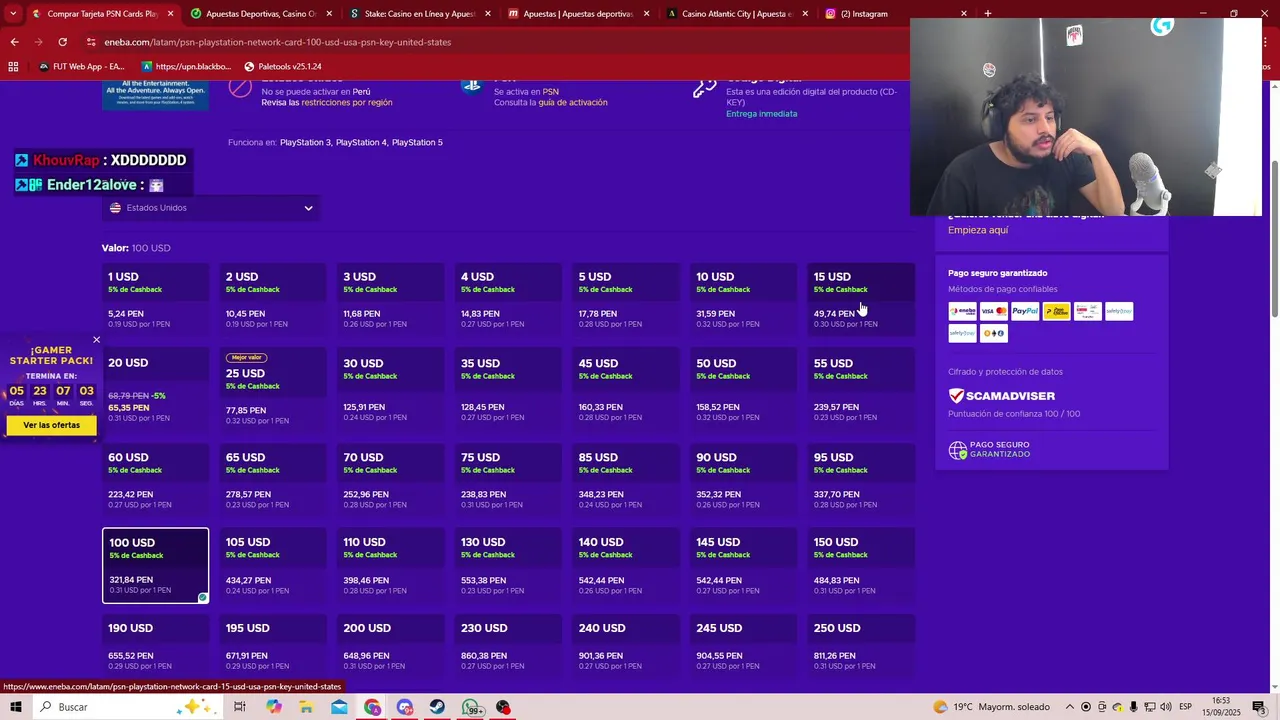Screen dimensions: 1280x720
Task: Click the eneba wallet payment icon
Action: [x=962, y=311]
